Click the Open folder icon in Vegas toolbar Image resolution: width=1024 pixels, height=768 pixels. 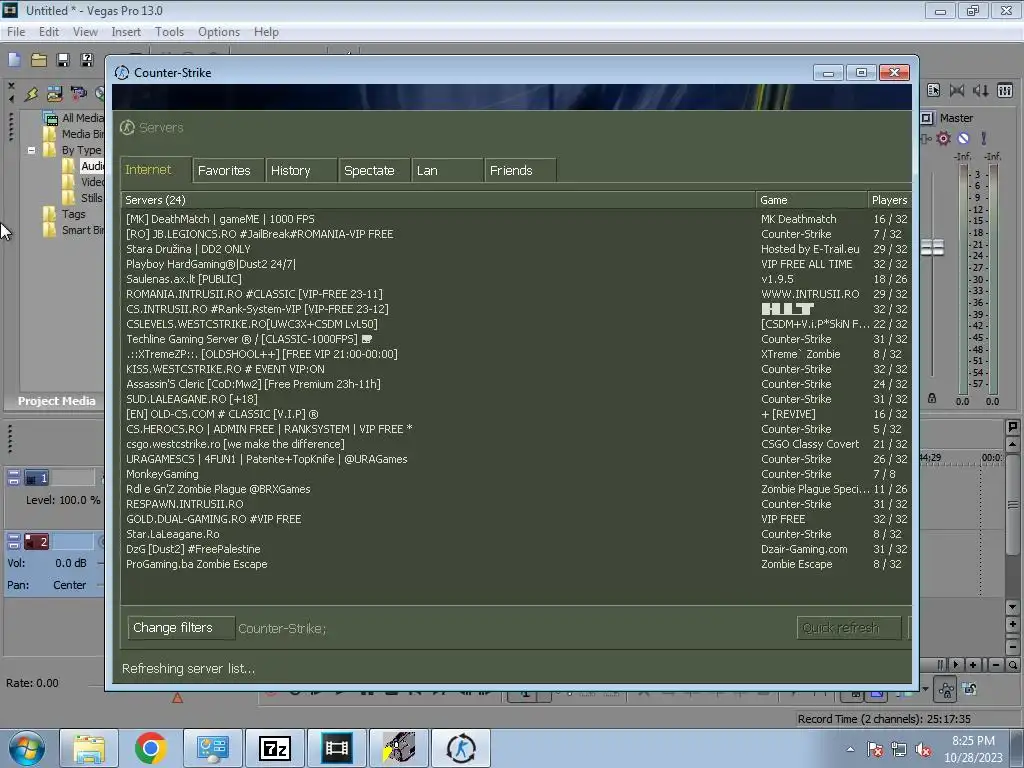pos(39,60)
